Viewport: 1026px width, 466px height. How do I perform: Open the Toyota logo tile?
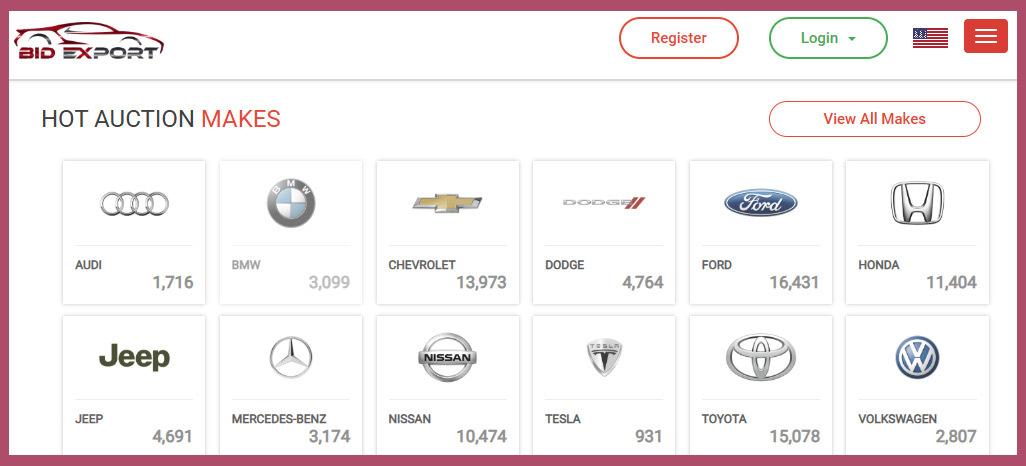click(x=761, y=357)
